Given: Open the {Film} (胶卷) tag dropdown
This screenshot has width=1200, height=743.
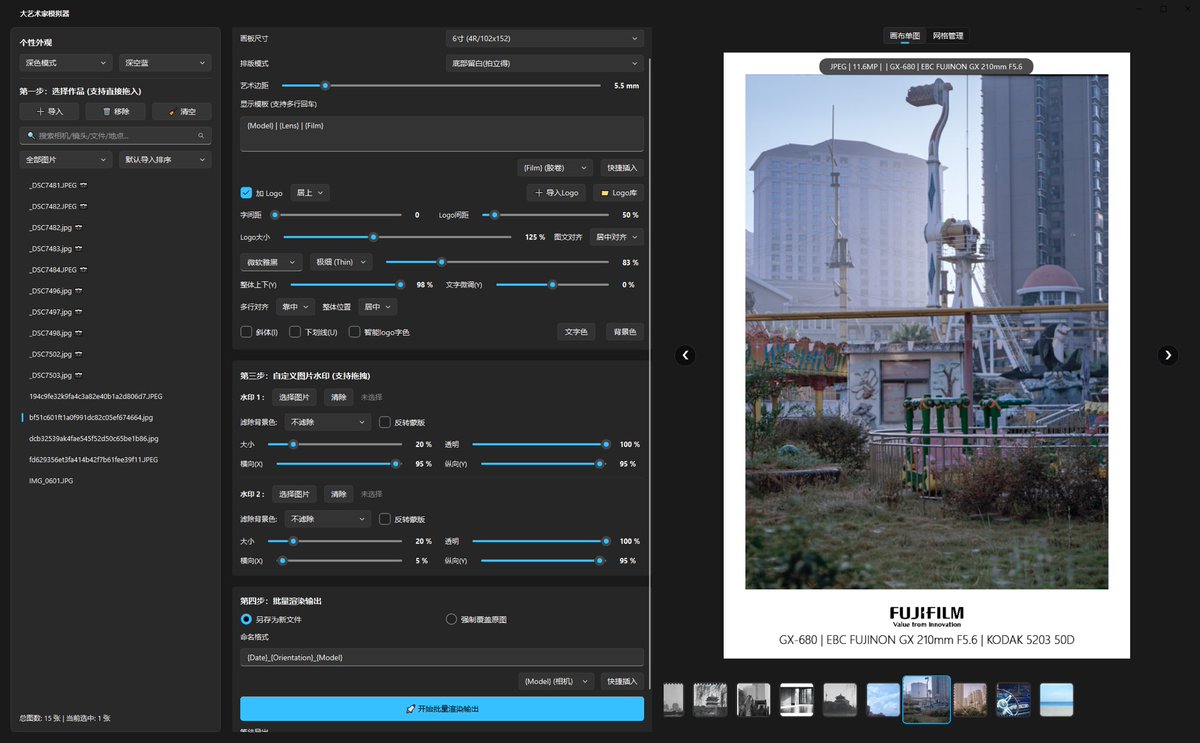Looking at the screenshot, I should coord(555,168).
